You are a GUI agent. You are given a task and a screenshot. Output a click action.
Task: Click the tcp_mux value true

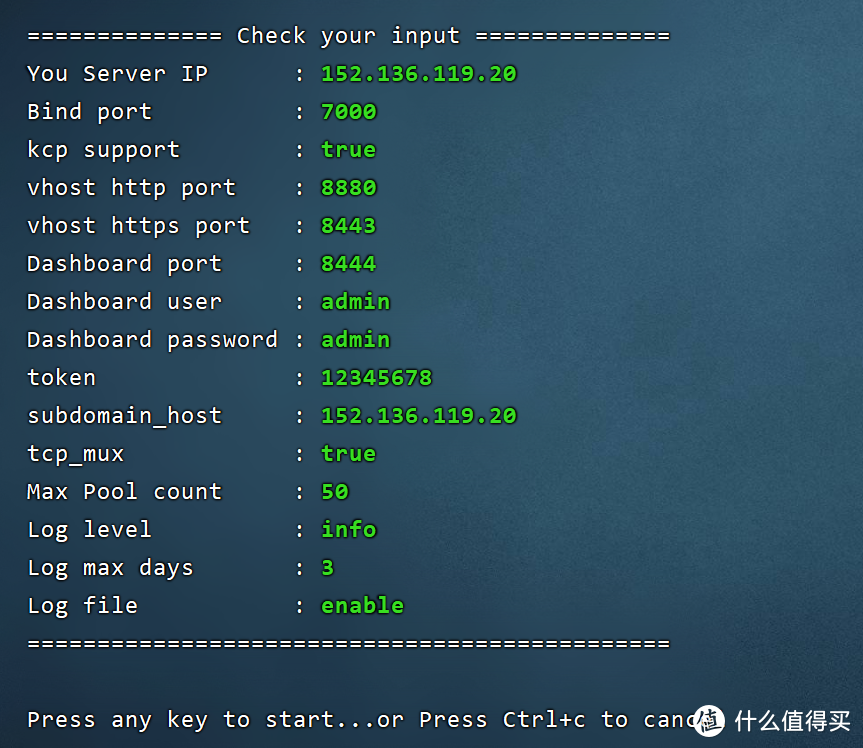tap(348, 454)
